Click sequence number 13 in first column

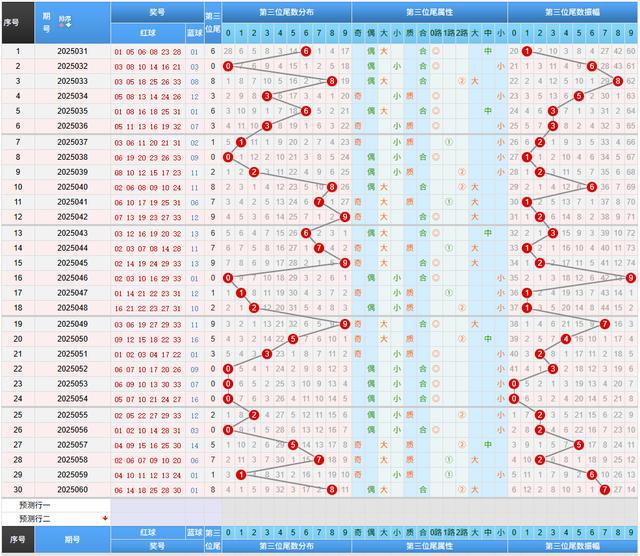pos(18,233)
